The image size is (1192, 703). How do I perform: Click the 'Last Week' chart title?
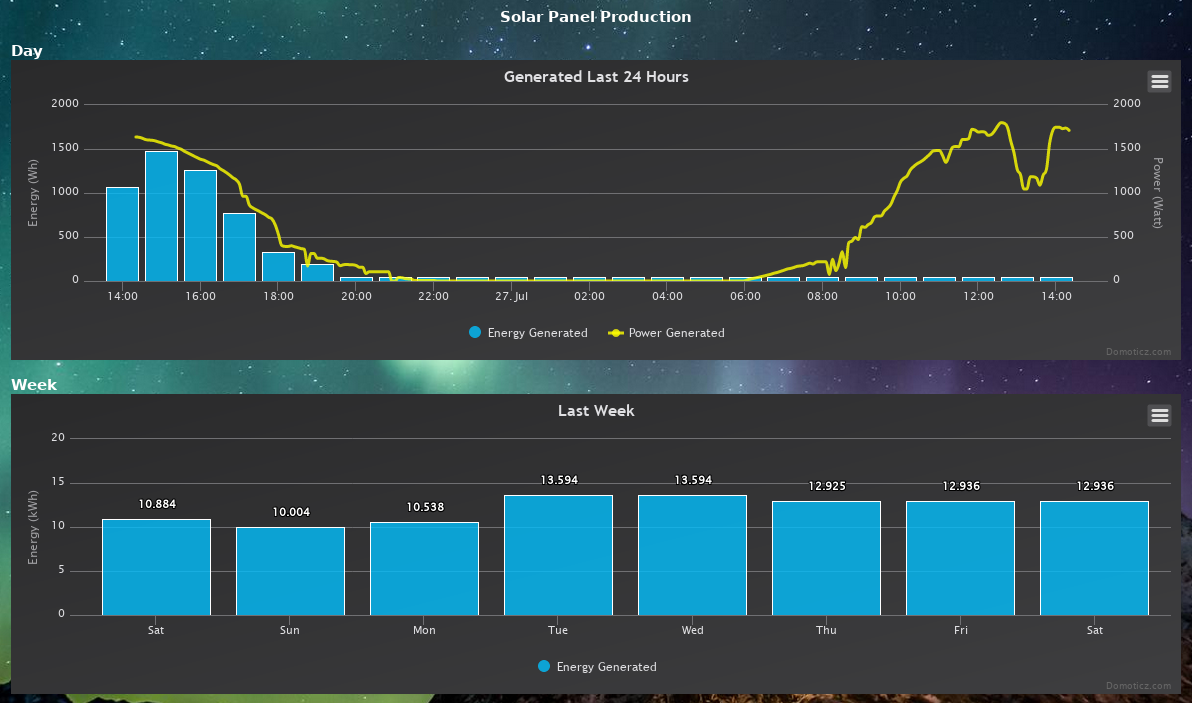coord(596,410)
